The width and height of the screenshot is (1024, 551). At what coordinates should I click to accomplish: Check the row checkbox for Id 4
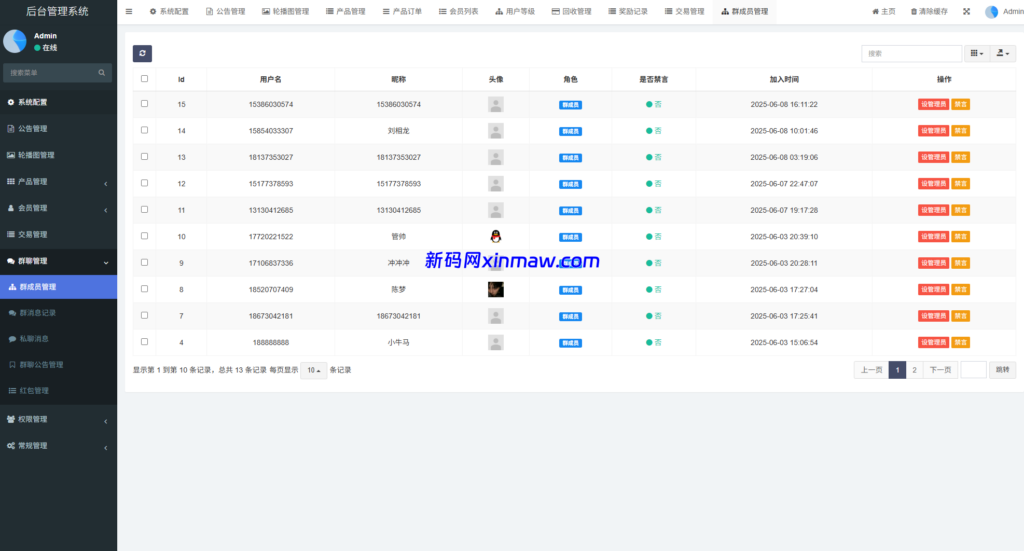(144, 341)
